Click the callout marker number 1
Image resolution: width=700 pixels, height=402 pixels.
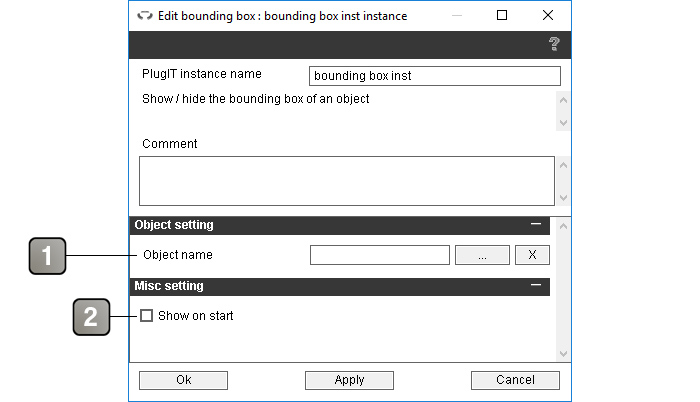pos(47,256)
